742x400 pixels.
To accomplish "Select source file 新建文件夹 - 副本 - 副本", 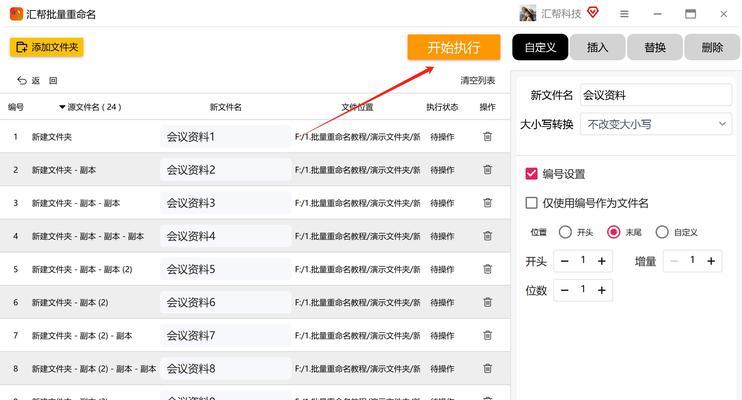I will click(76, 203).
